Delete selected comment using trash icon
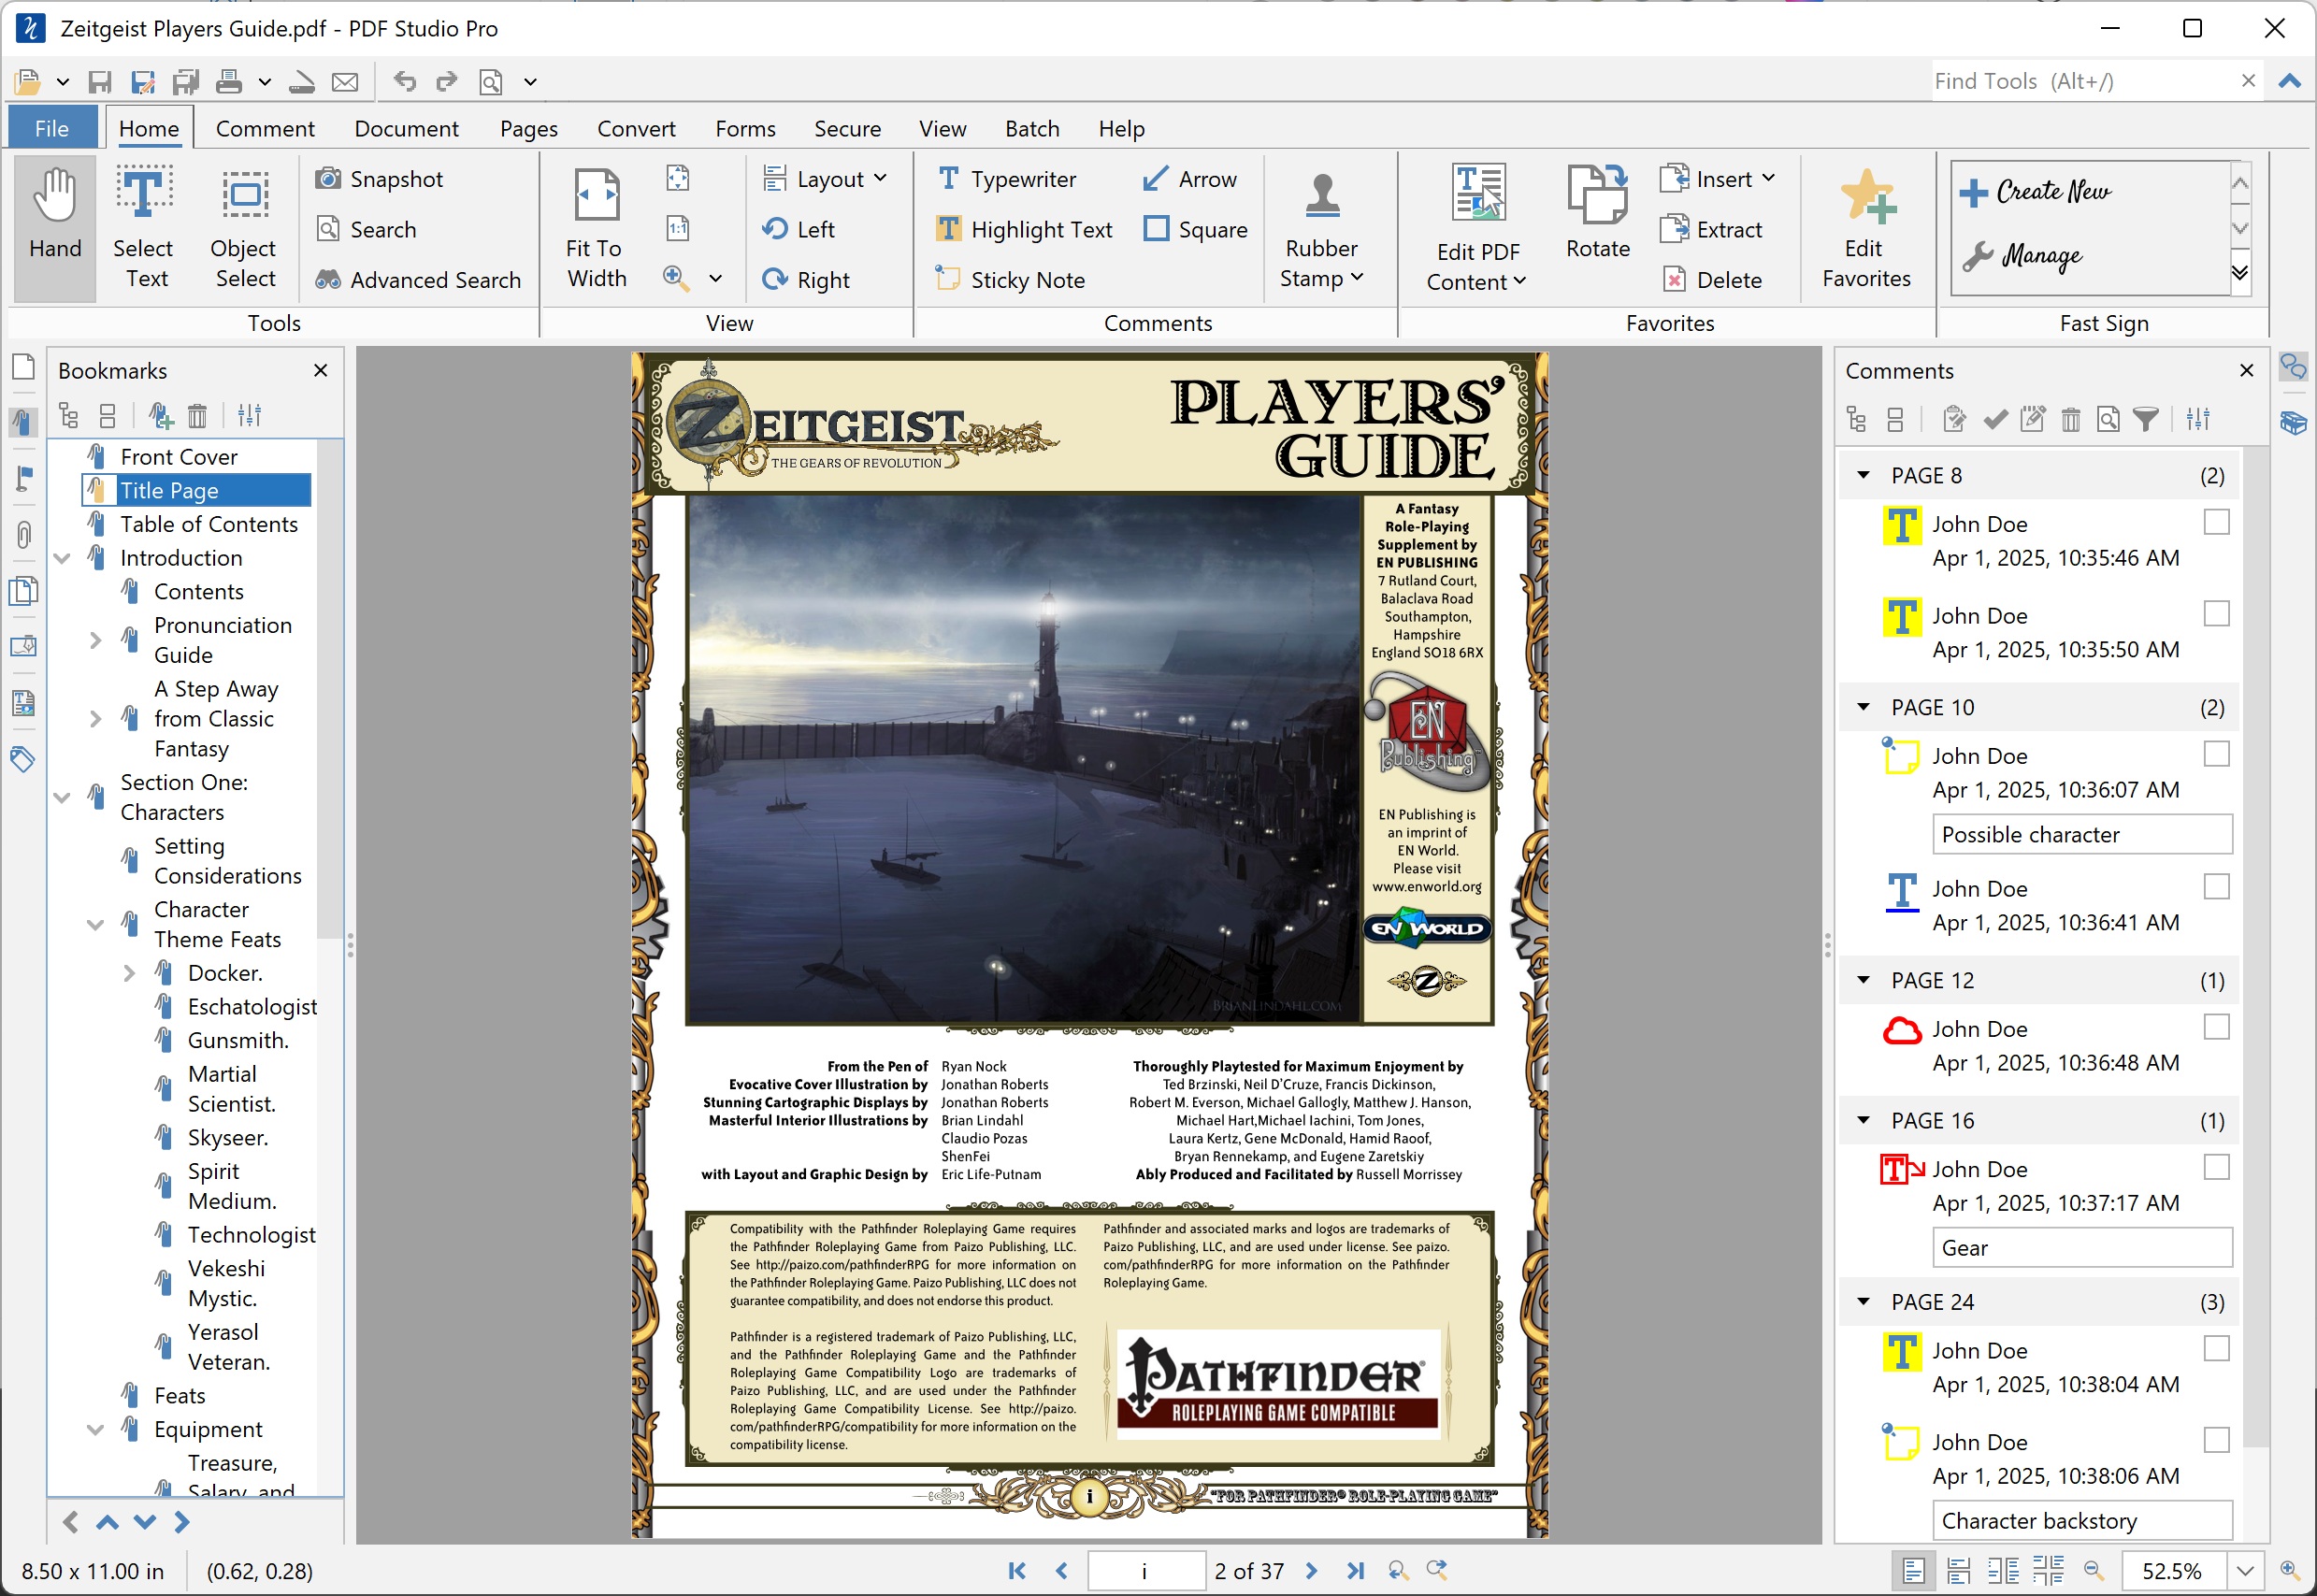This screenshot has width=2317, height=1596. [2070, 419]
